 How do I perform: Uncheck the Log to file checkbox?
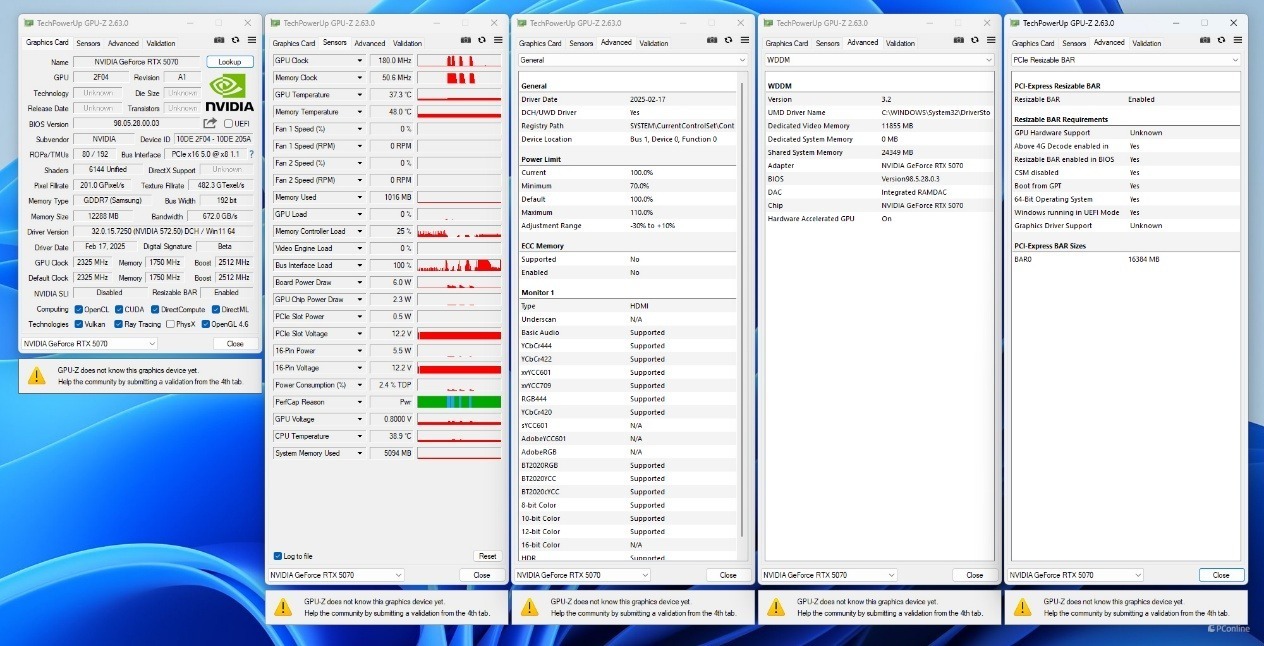coord(278,556)
